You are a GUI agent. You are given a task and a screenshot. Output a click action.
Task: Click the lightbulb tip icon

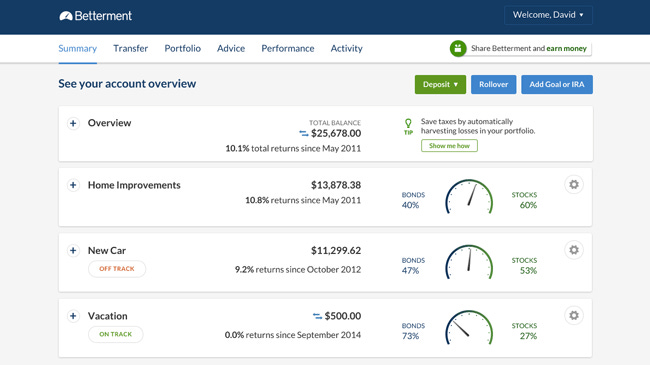click(x=408, y=126)
